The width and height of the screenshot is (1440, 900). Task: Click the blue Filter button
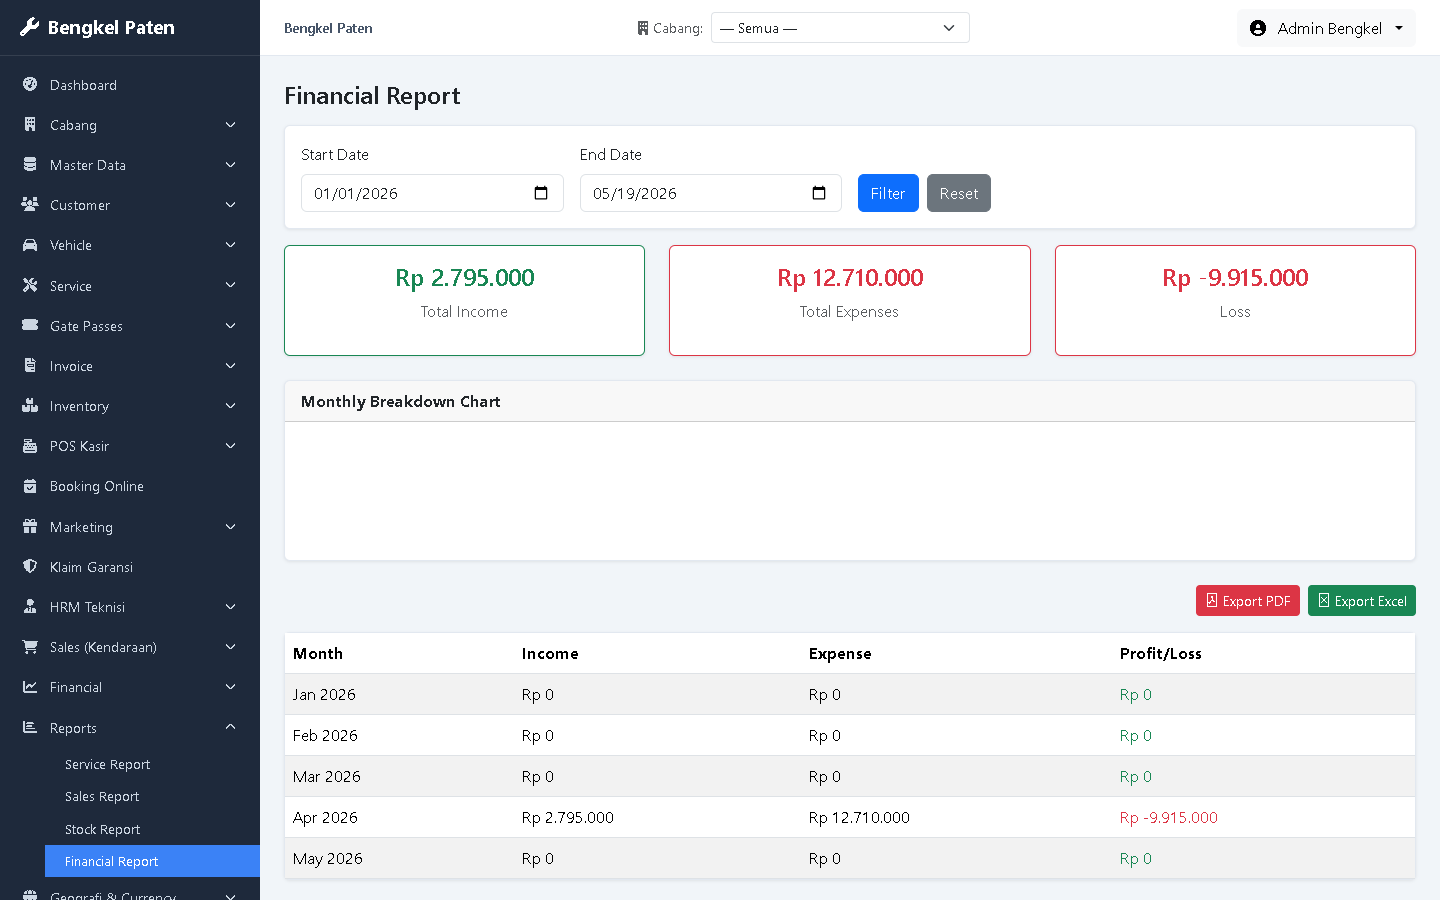(x=888, y=193)
